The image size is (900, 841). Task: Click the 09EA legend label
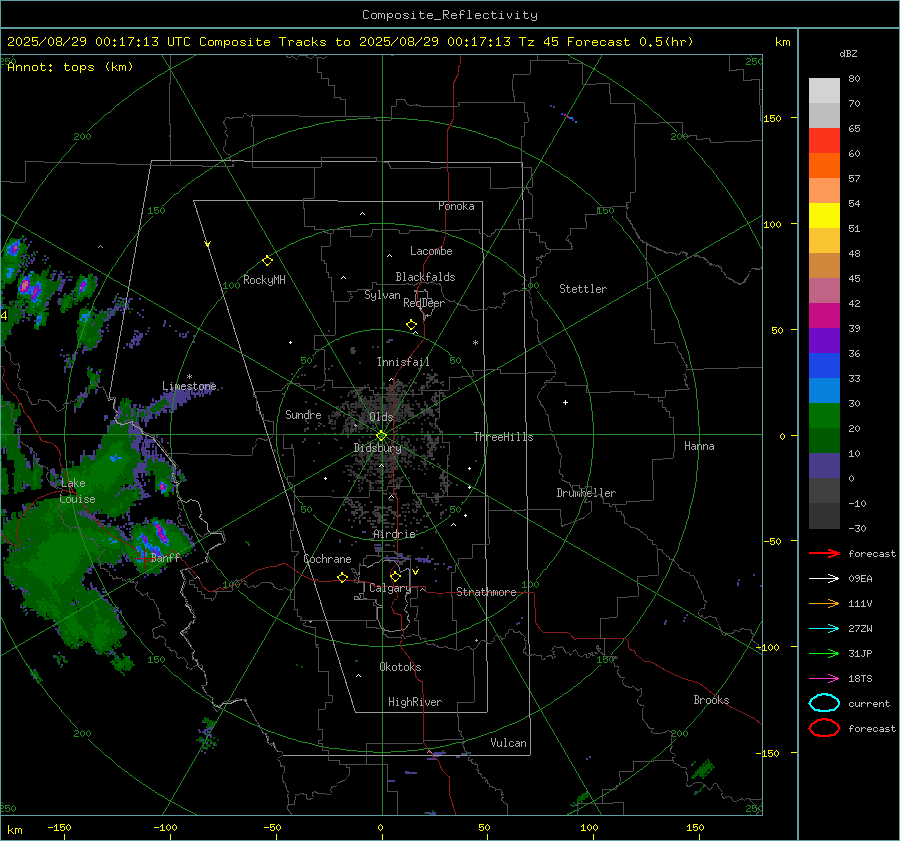(860, 578)
